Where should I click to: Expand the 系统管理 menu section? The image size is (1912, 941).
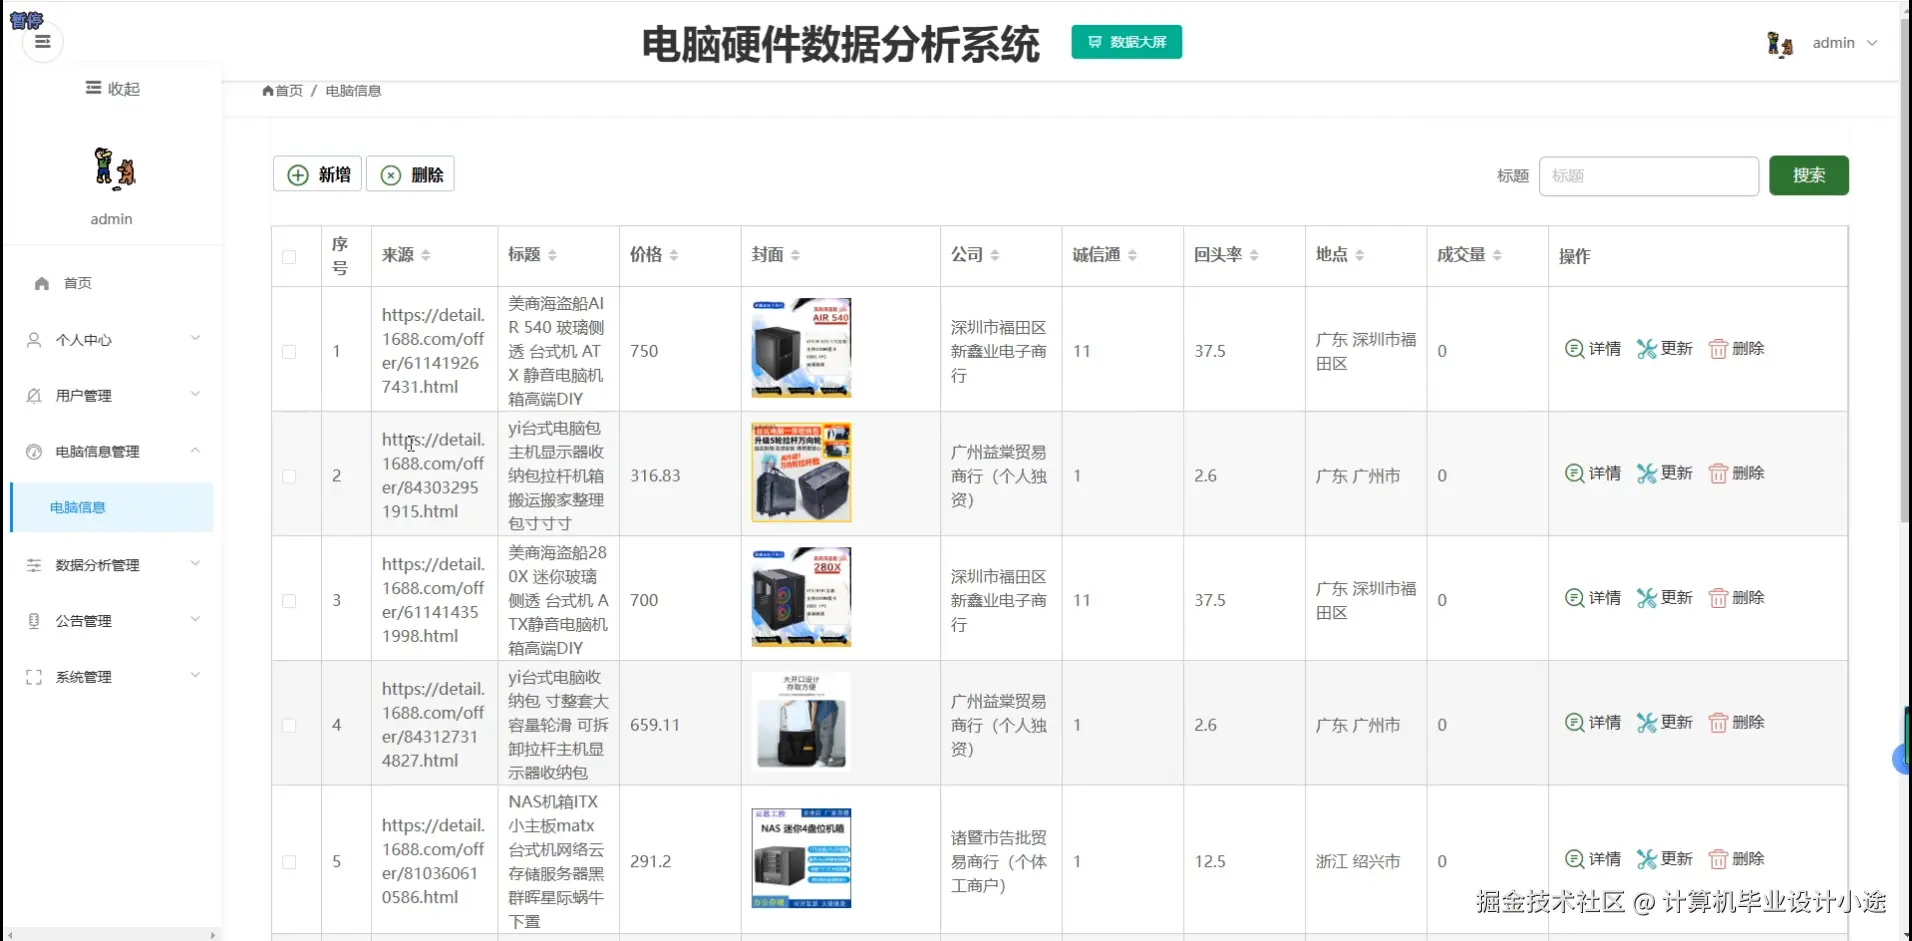click(84, 676)
